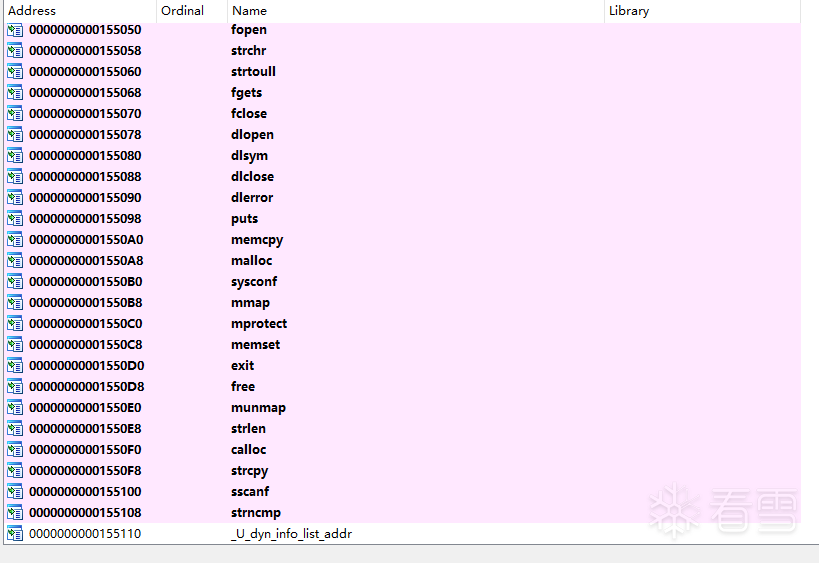Select the dlerror import name
819x563 pixels.
coord(252,198)
